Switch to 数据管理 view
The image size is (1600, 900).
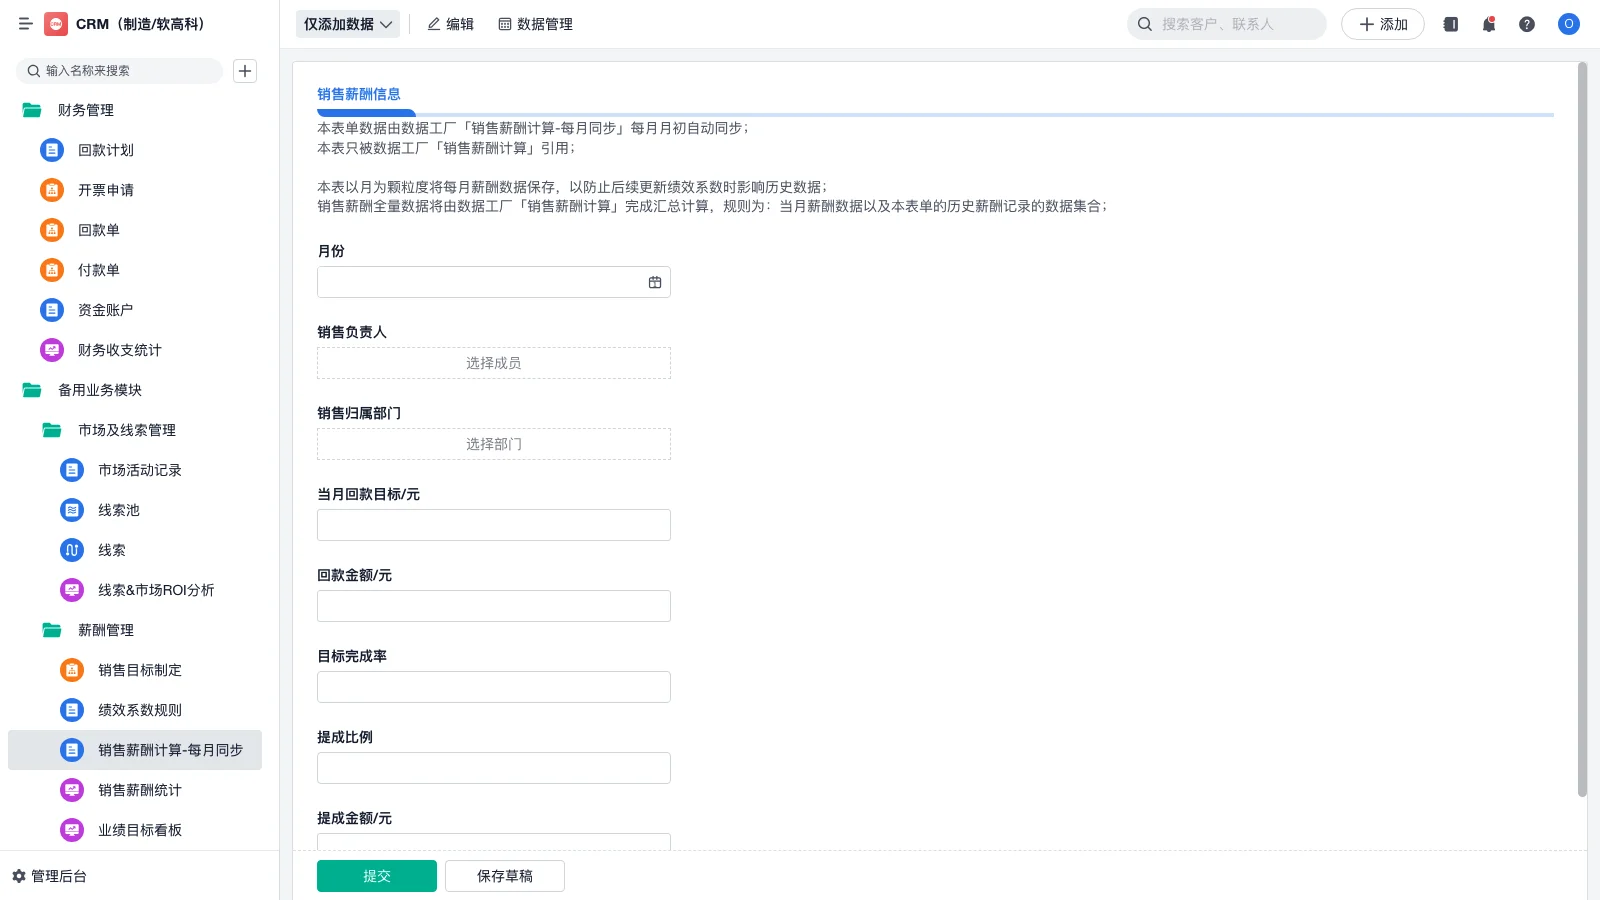click(536, 24)
